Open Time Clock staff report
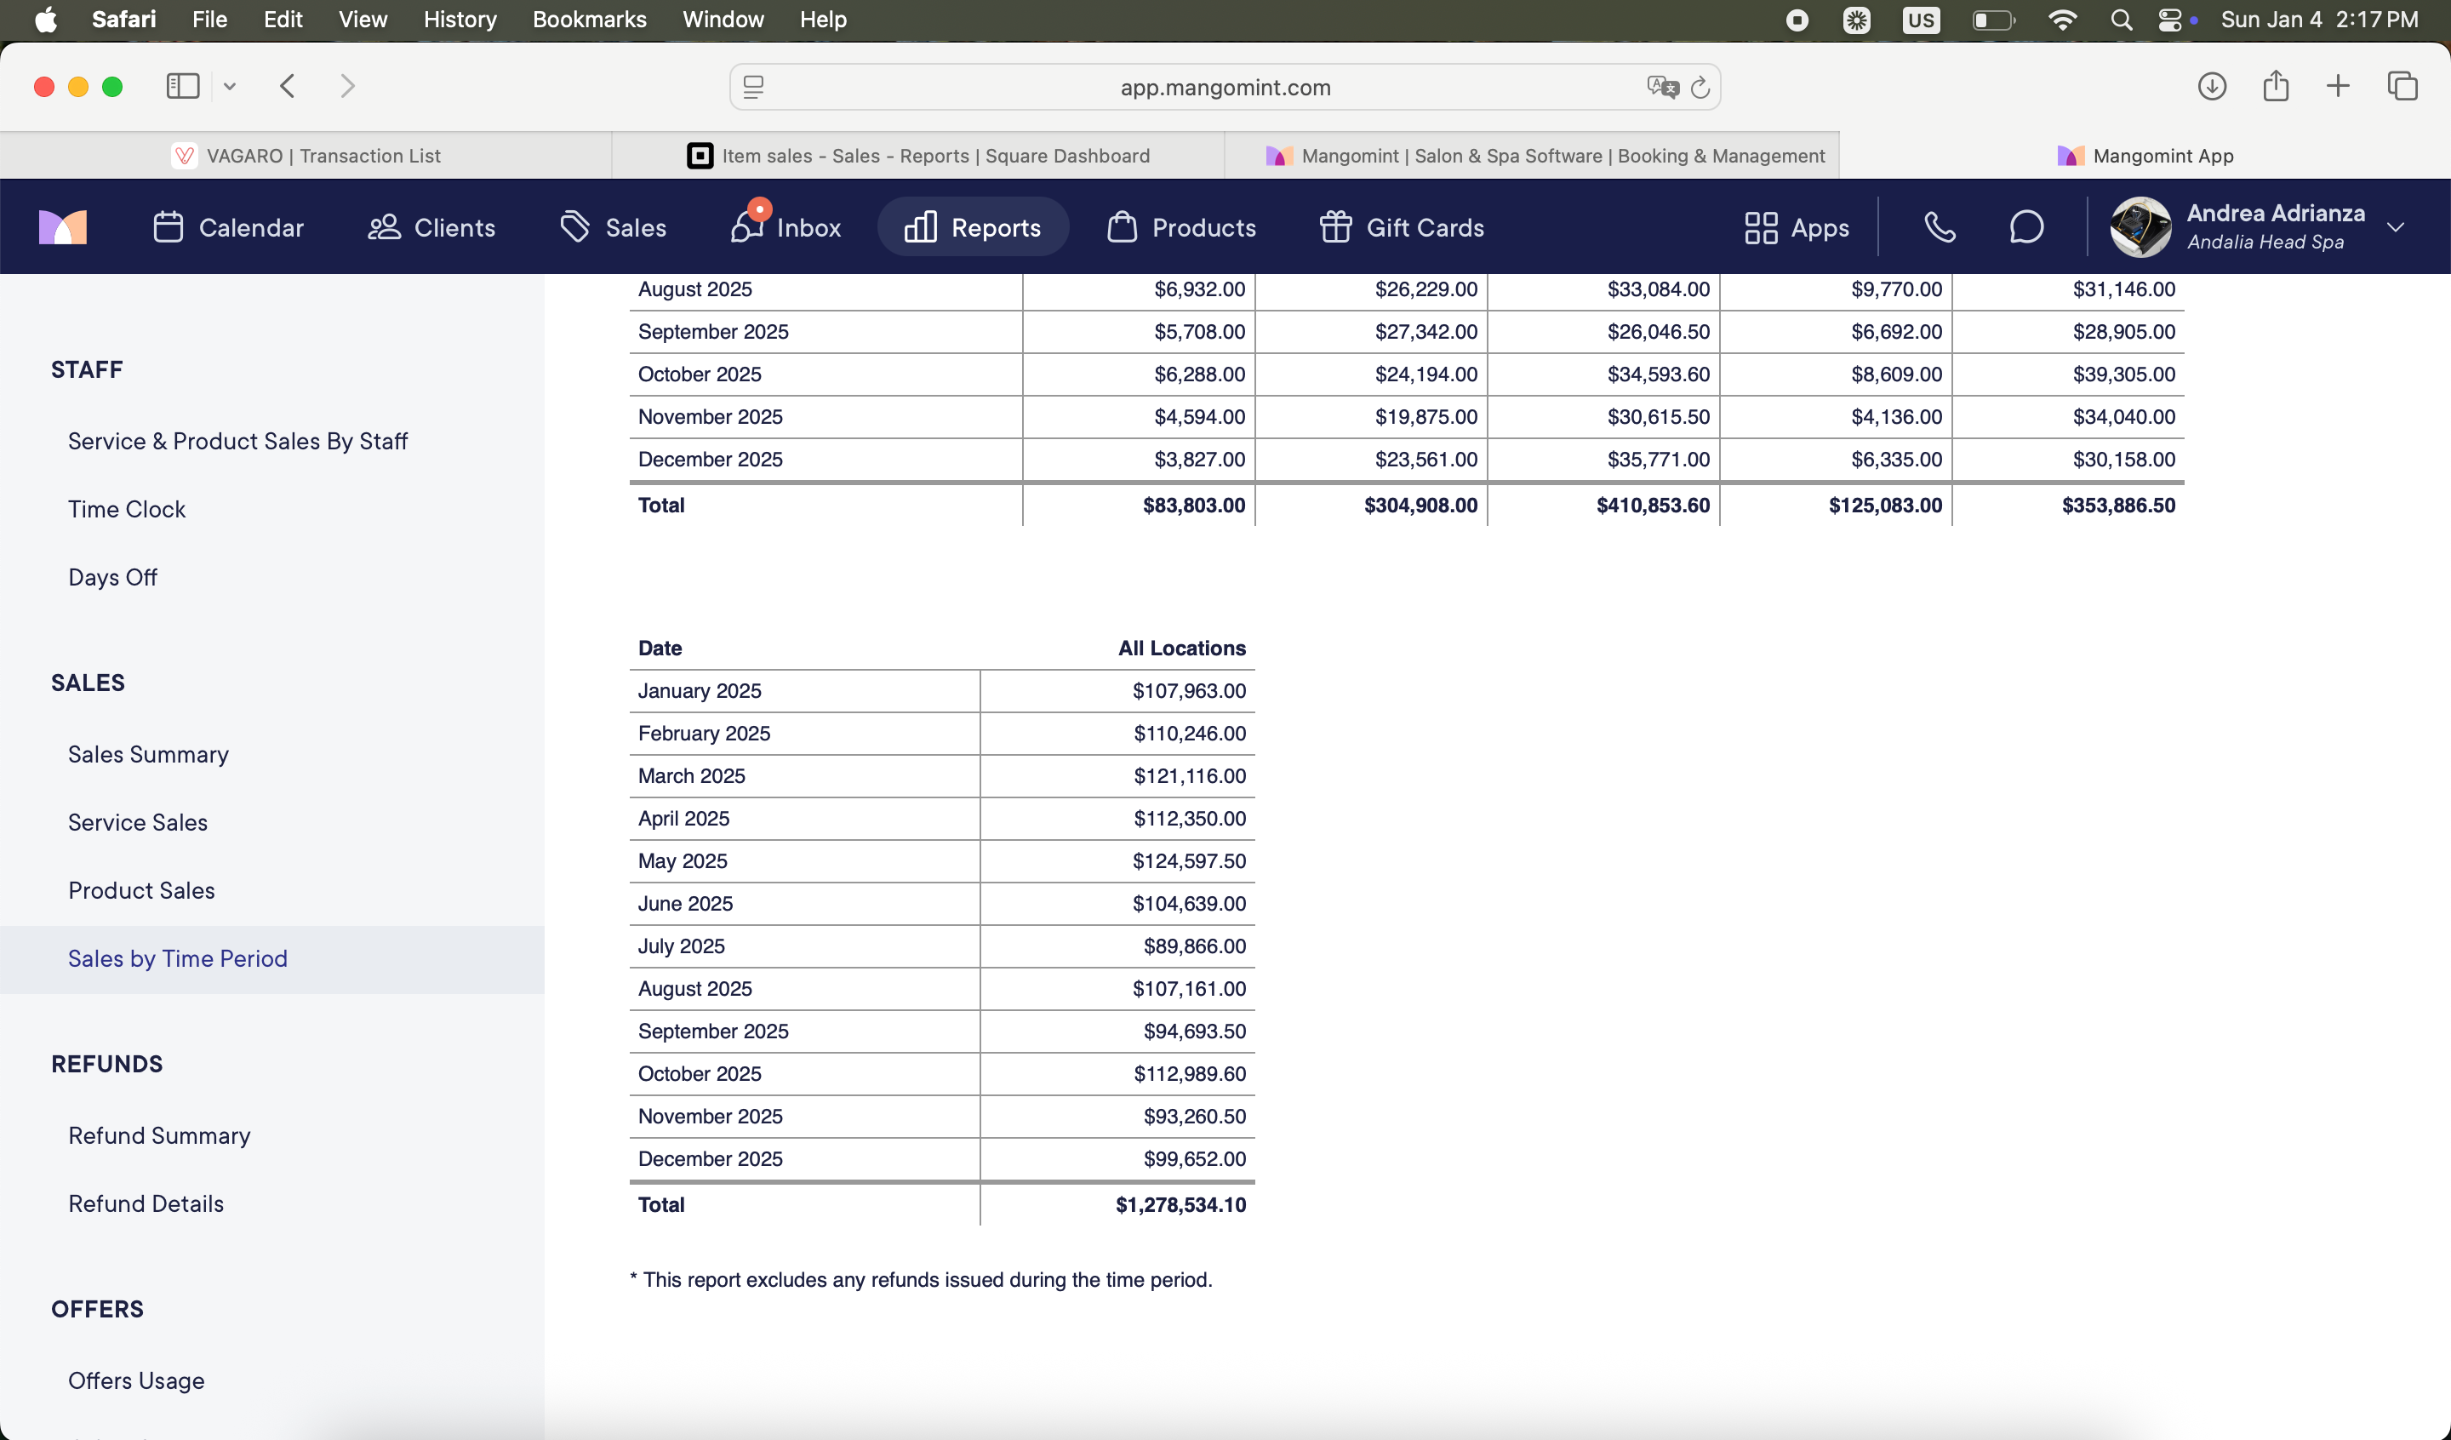The height and width of the screenshot is (1440, 2451). 127,509
